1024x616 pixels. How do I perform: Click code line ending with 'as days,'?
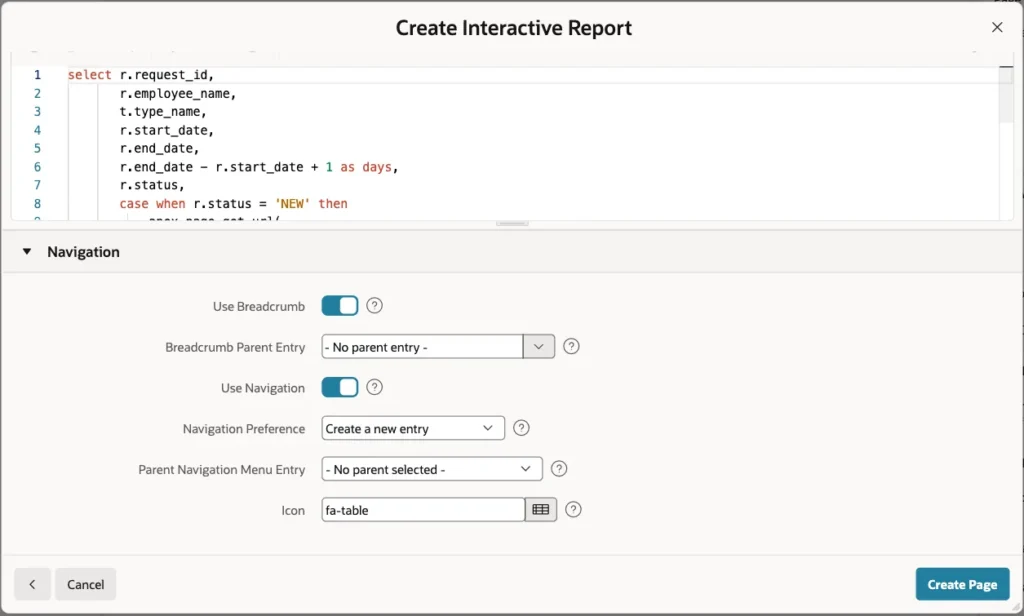point(259,167)
